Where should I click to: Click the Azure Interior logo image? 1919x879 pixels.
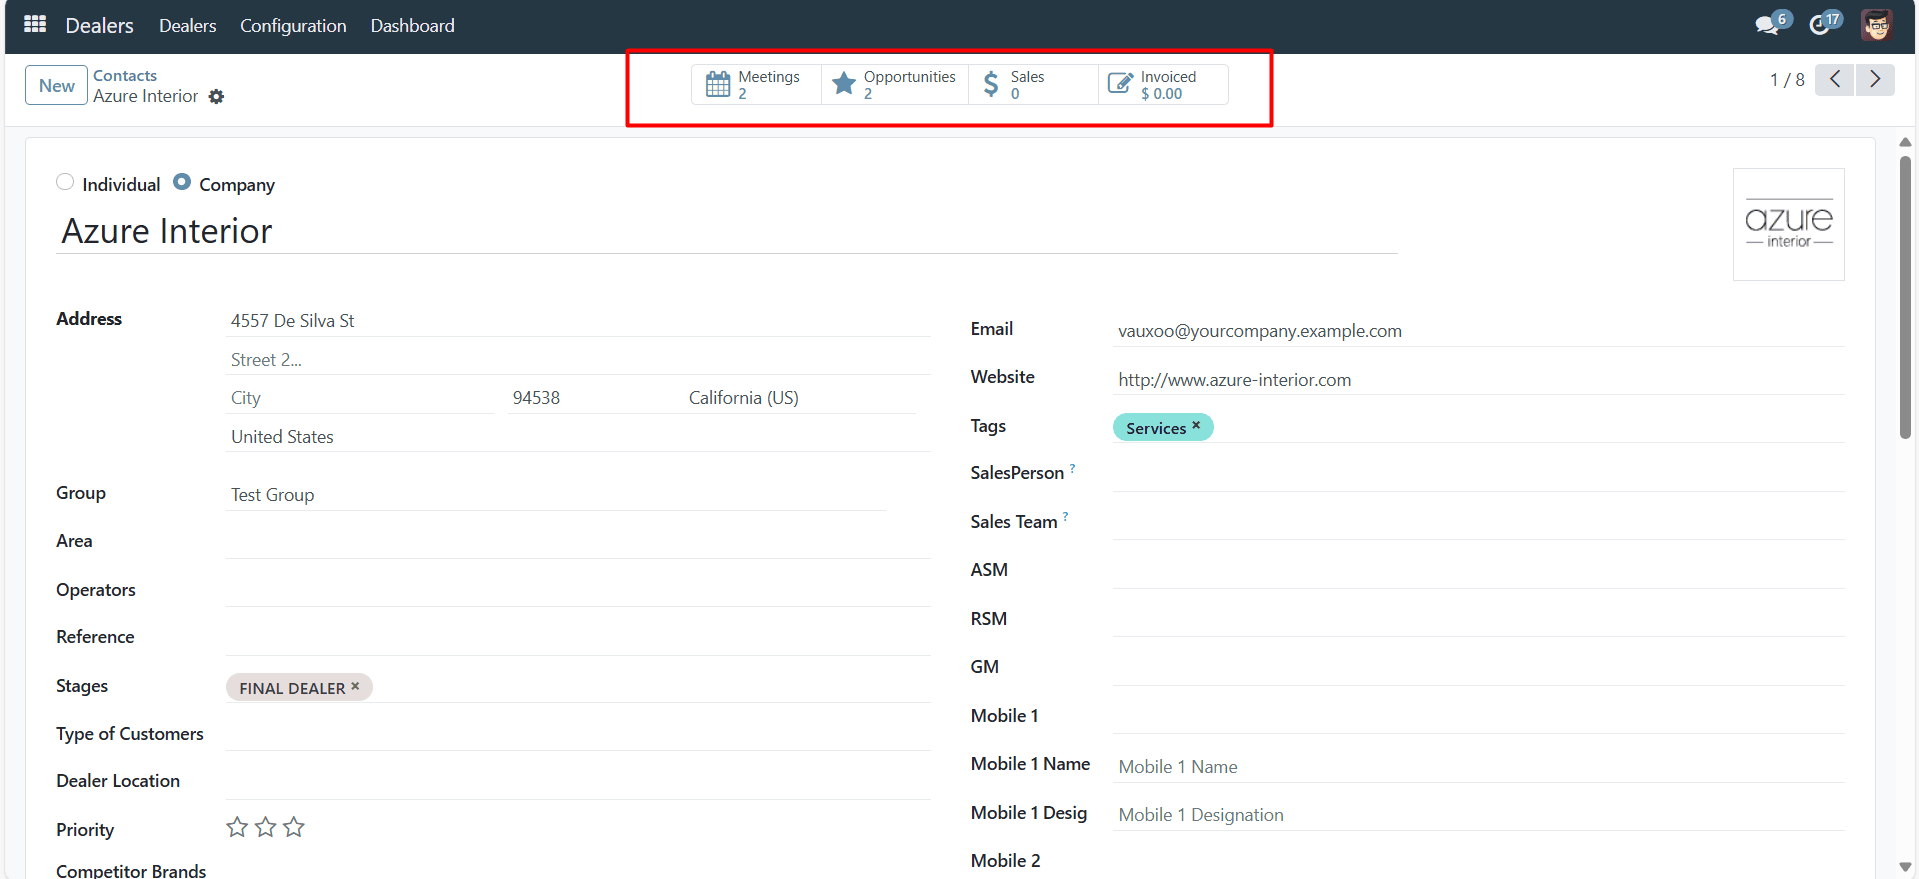tap(1788, 224)
